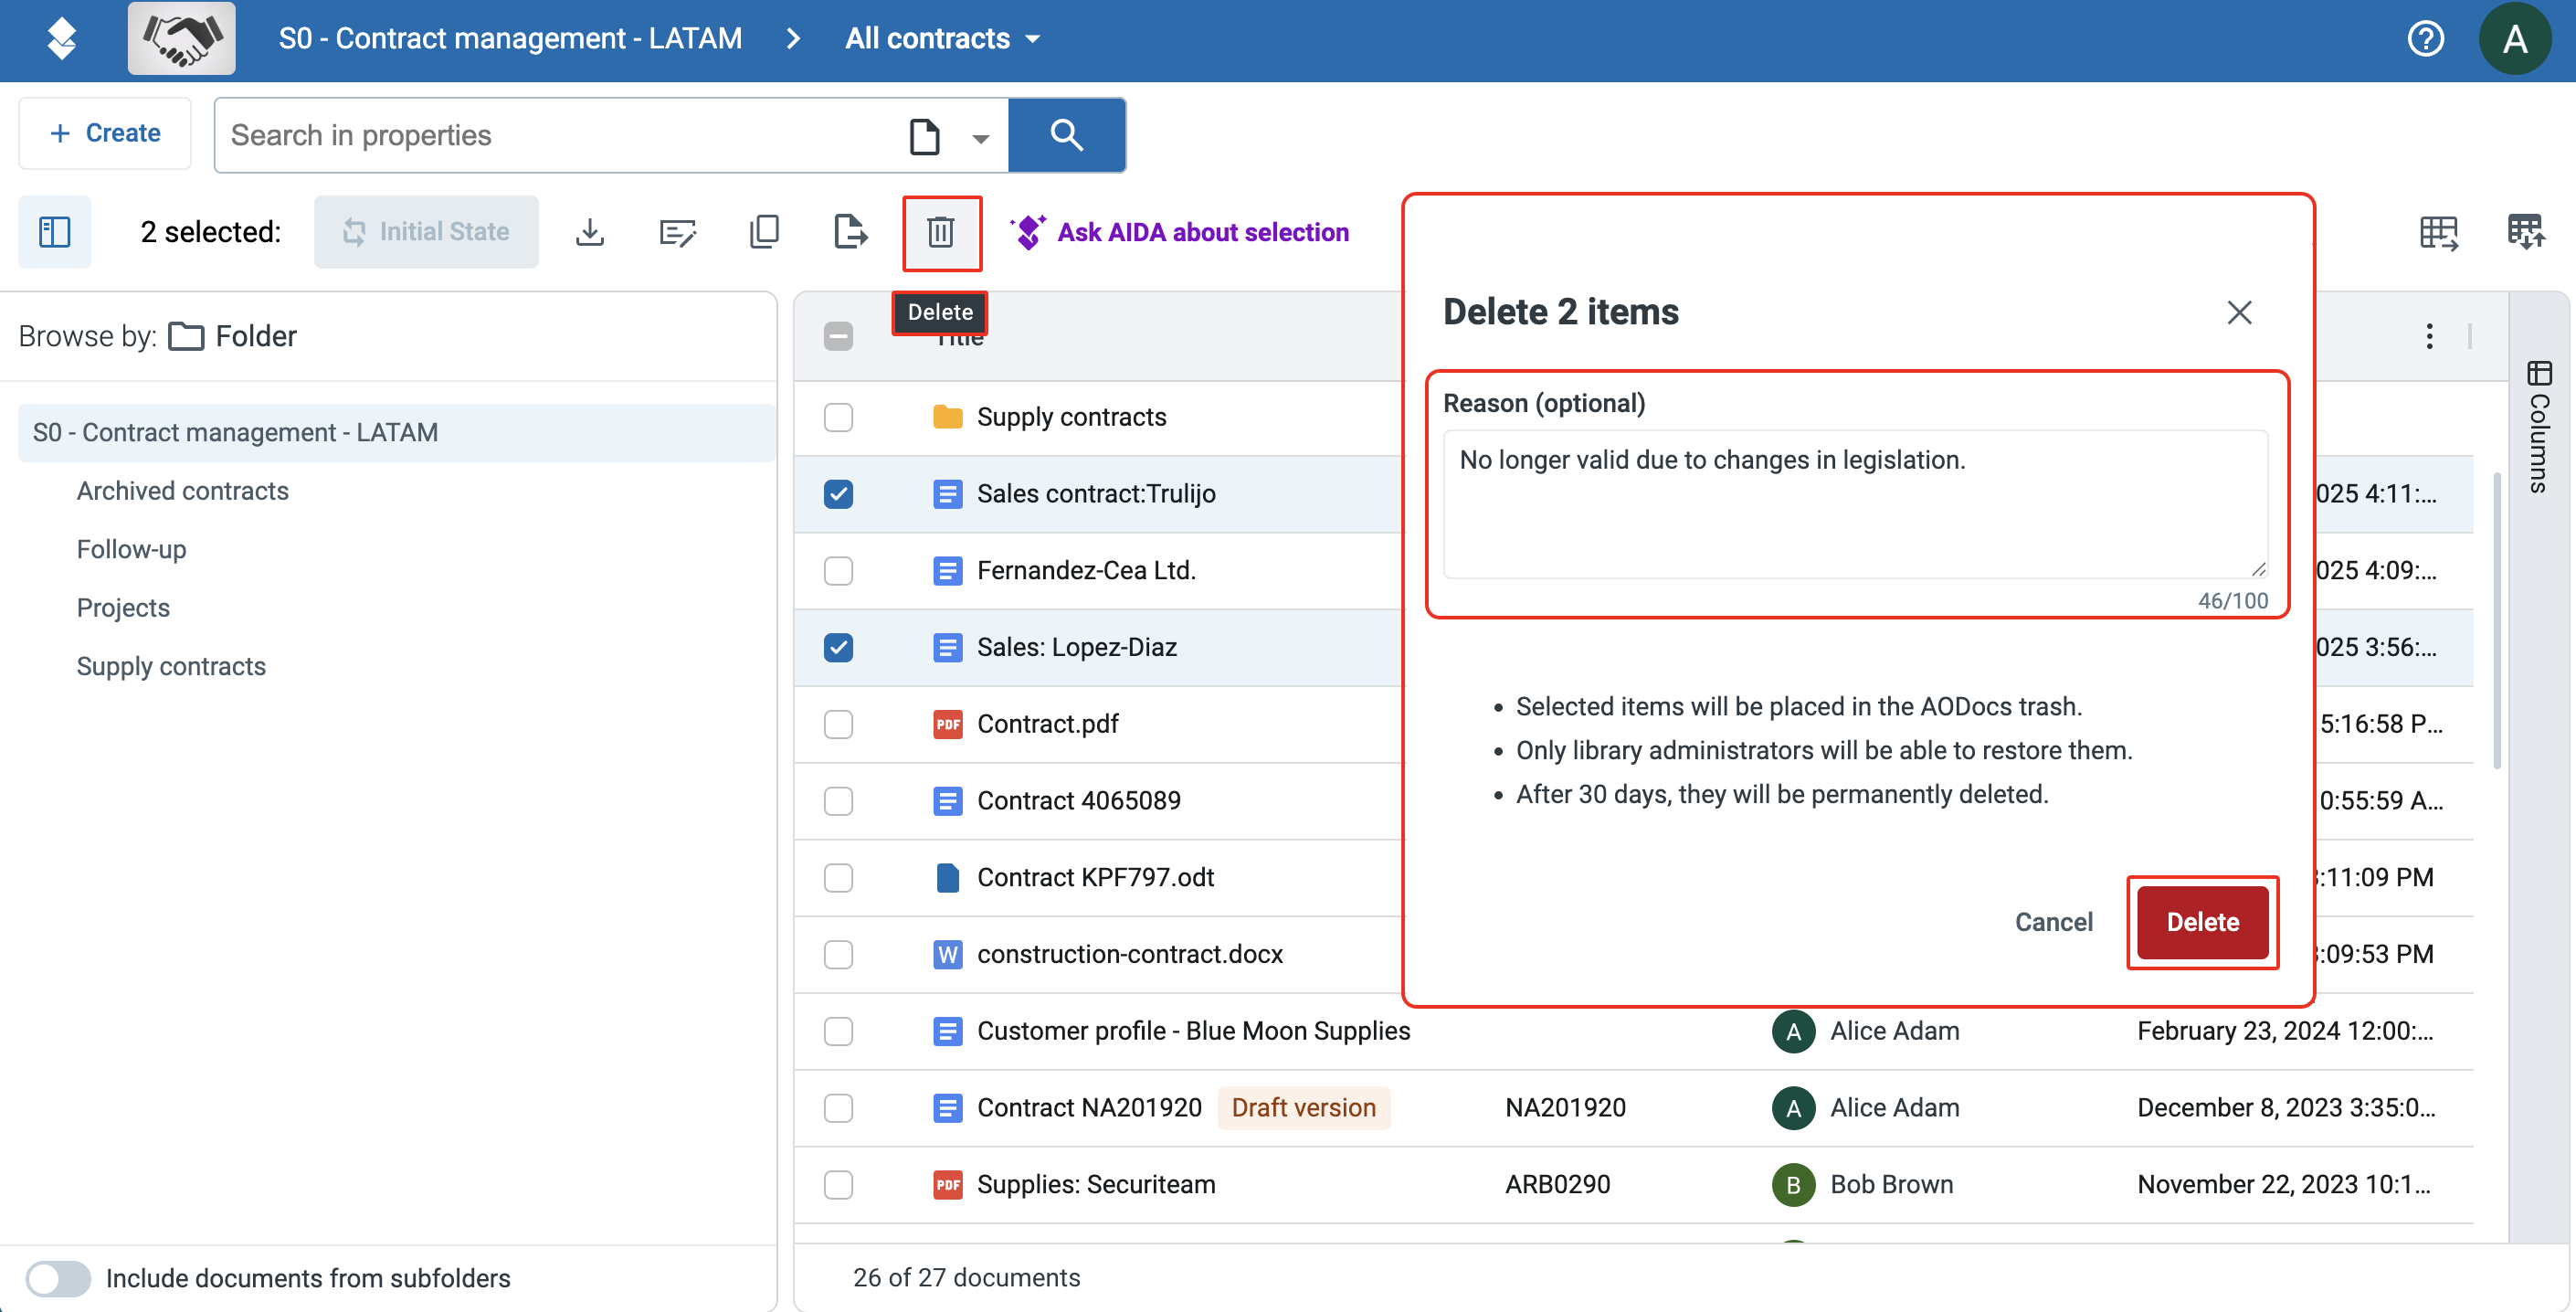The image size is (2576, 1312).
Task: Uncheck Sales: Lopez-Diaz checkbox
Action: [838, 647]
